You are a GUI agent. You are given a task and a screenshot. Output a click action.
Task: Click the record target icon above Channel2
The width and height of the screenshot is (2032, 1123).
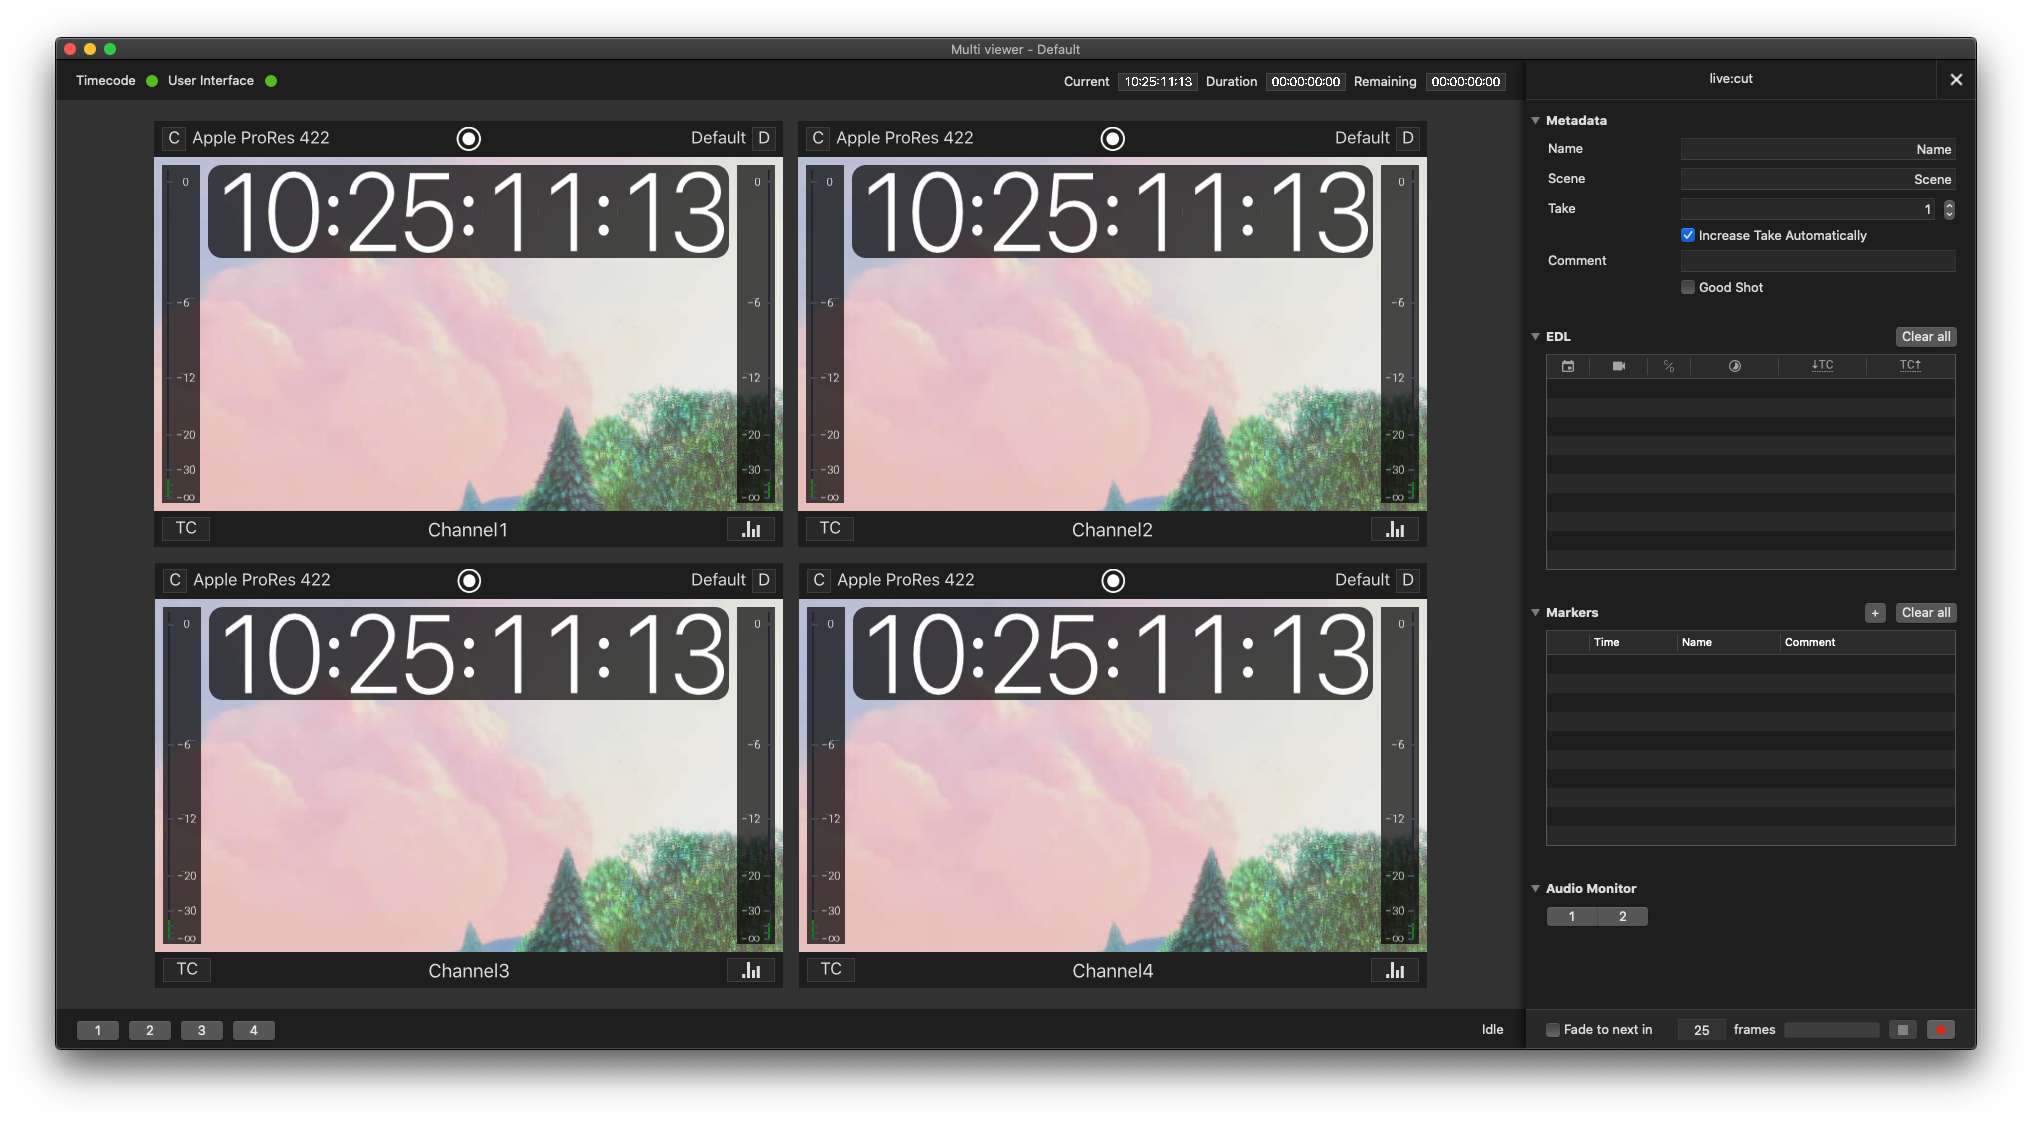point(1112,139)
